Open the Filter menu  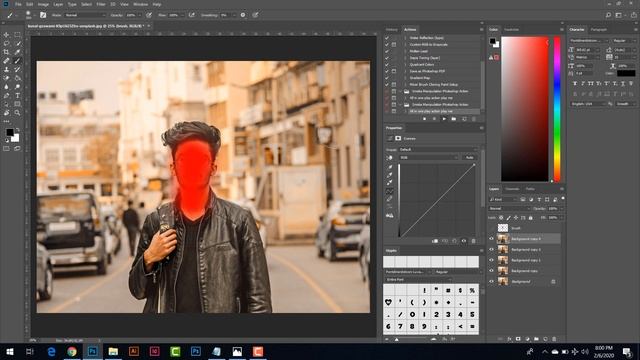101,4
